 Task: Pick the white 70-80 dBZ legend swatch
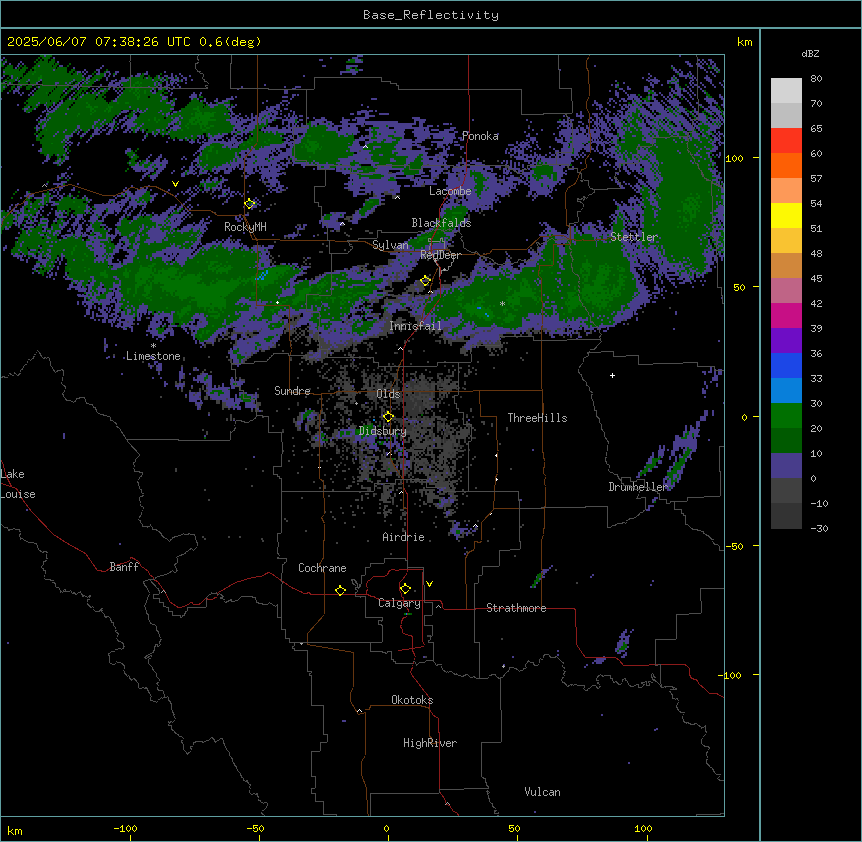point(786,91)
